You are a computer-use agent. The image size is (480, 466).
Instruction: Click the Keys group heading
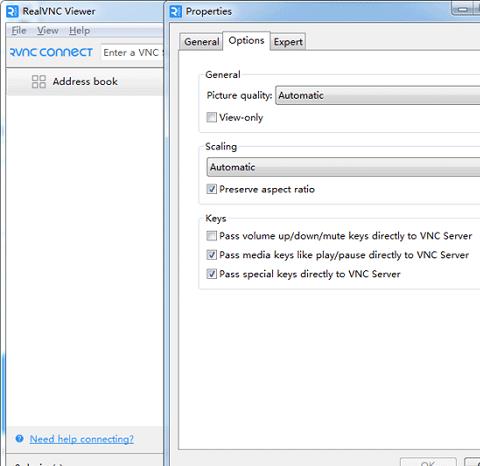pos(216,218)
